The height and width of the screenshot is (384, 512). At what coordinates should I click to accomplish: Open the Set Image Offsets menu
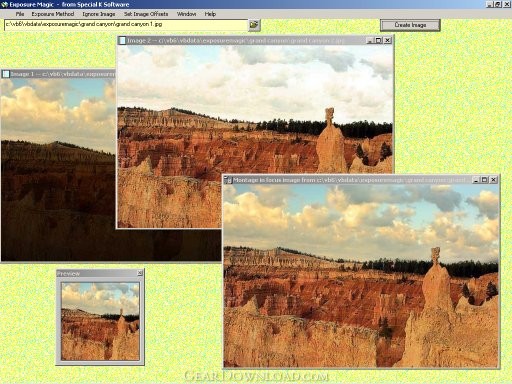click(x=146, y=14)
